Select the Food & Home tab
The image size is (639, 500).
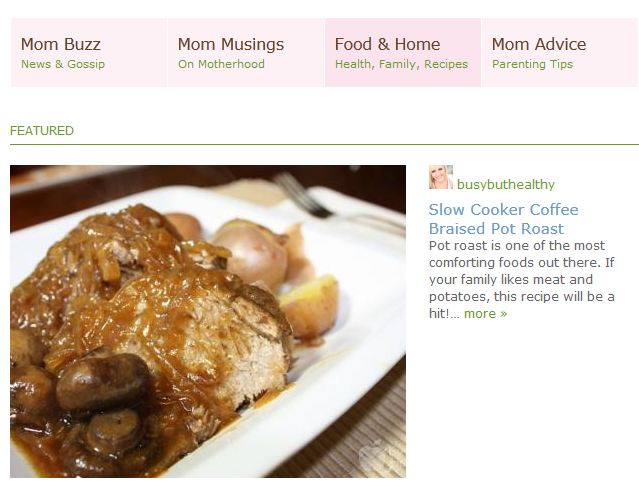point(403,53)
